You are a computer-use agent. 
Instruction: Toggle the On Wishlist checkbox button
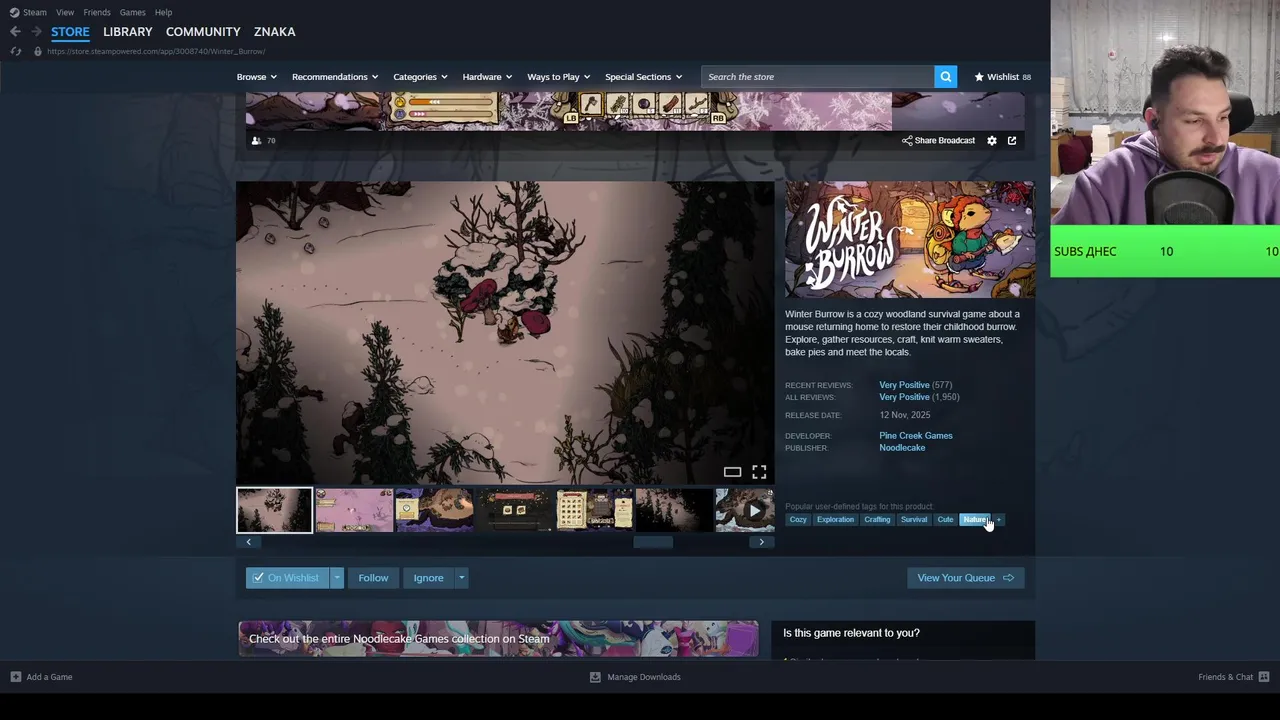coord(288,578)
